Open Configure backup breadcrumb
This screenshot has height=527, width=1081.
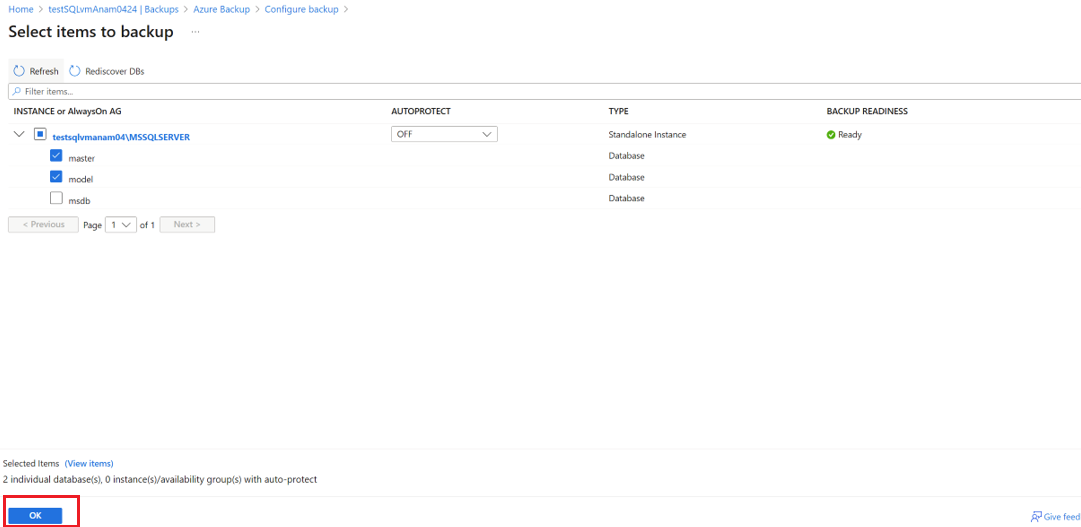301,9
